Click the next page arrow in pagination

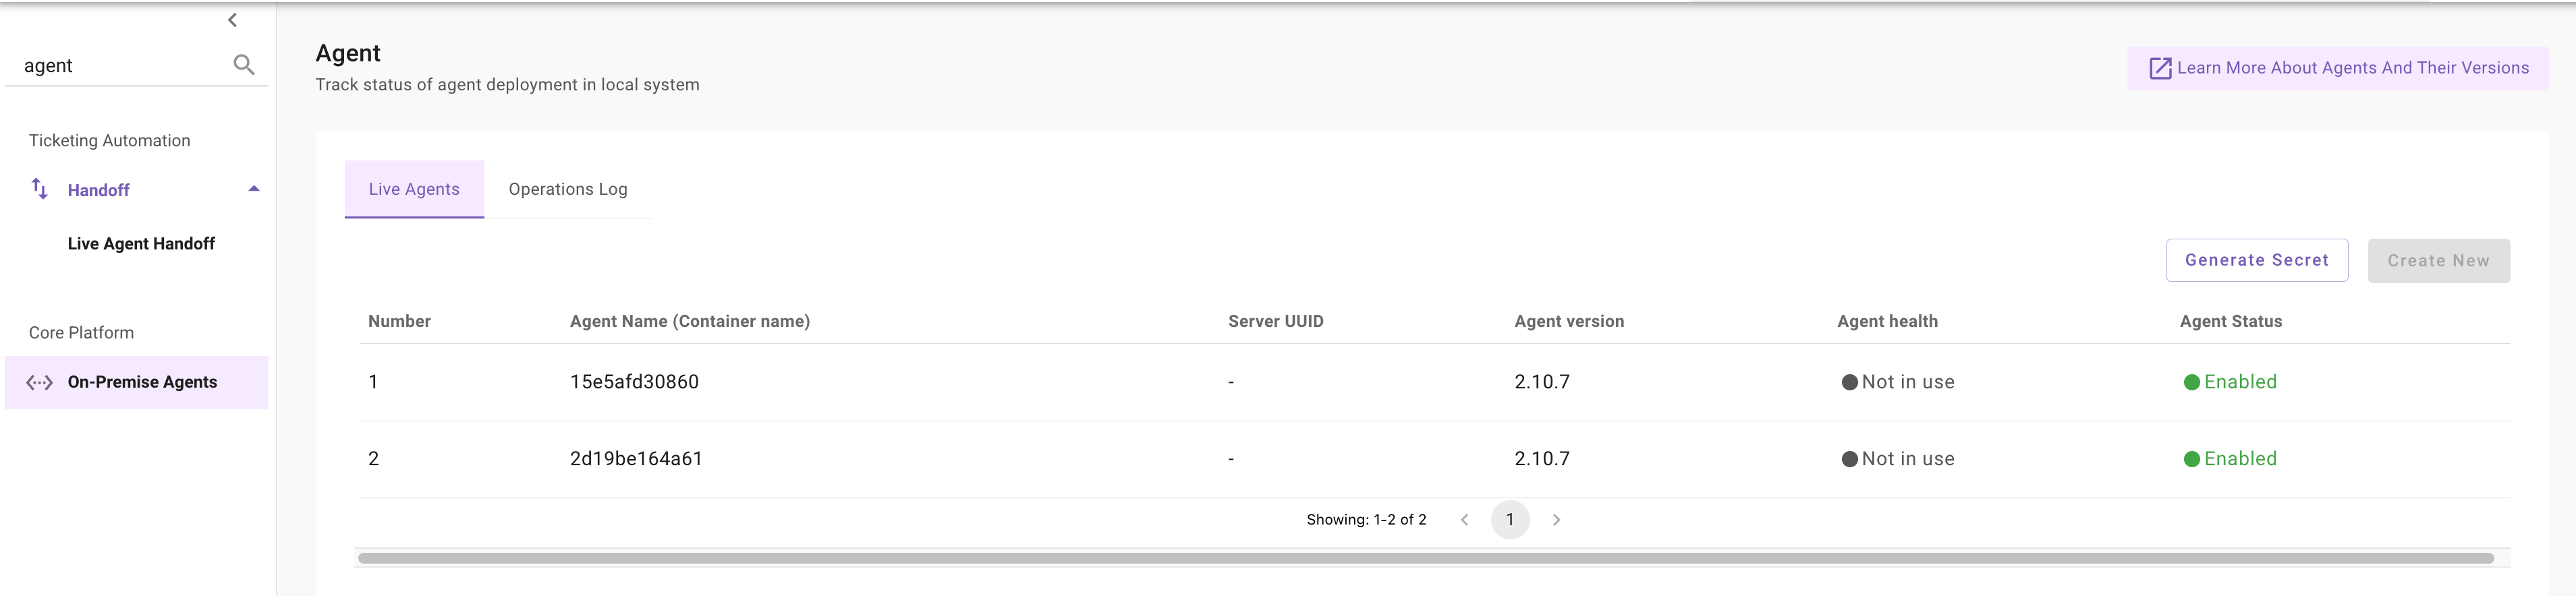tap(1556, 519)
